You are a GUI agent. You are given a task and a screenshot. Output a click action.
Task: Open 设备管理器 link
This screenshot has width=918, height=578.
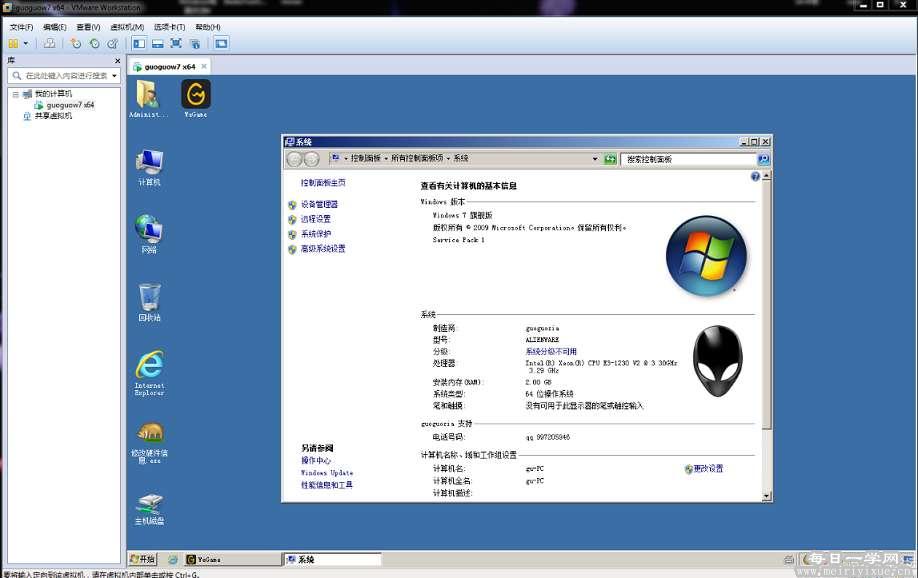coord(319,204)
